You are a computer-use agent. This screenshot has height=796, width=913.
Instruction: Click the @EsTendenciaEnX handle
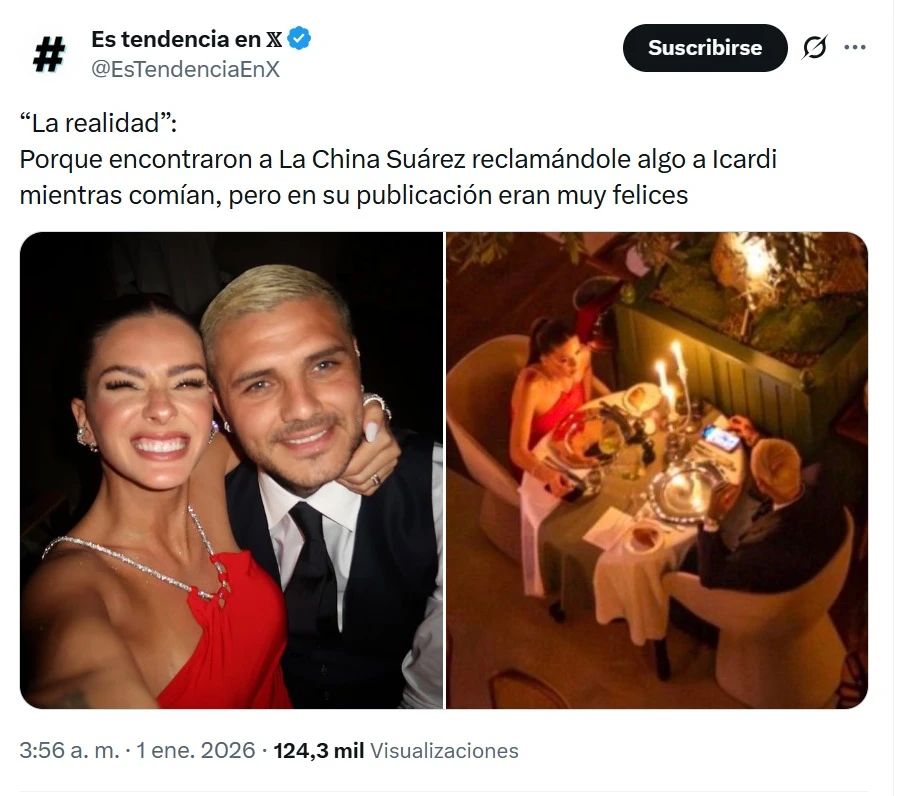[186, 69]
